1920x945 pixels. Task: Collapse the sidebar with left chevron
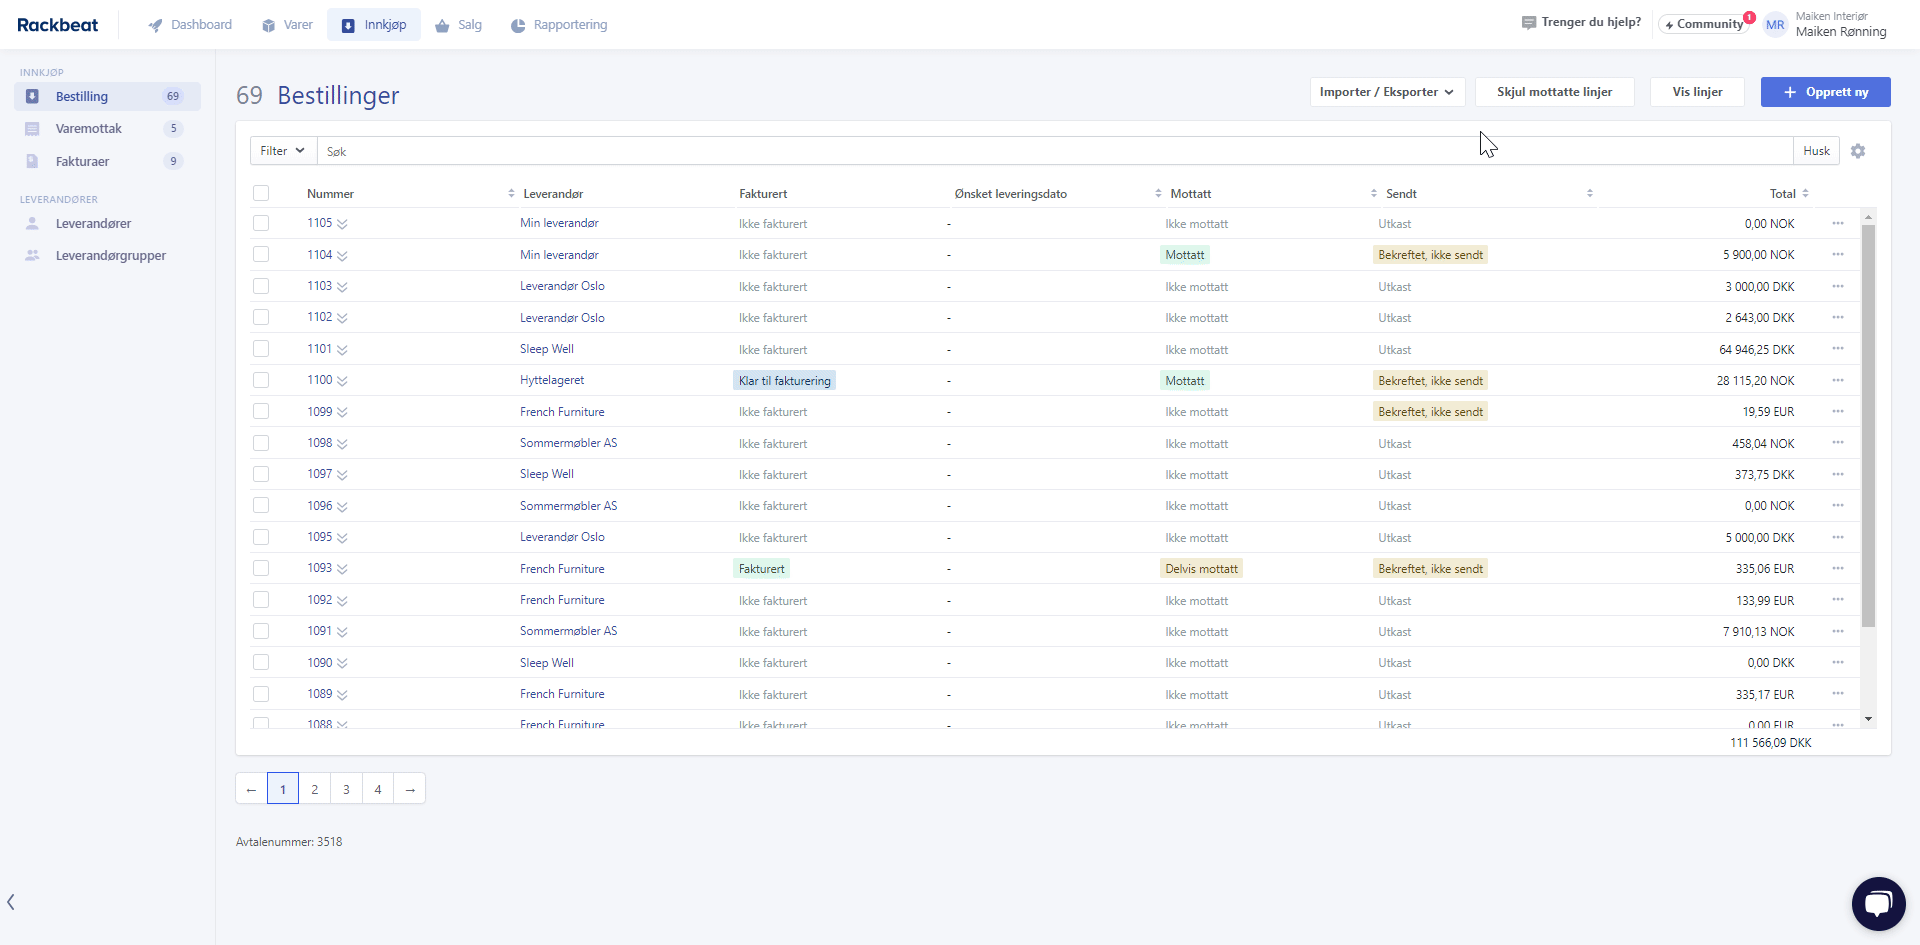point(11,902)
